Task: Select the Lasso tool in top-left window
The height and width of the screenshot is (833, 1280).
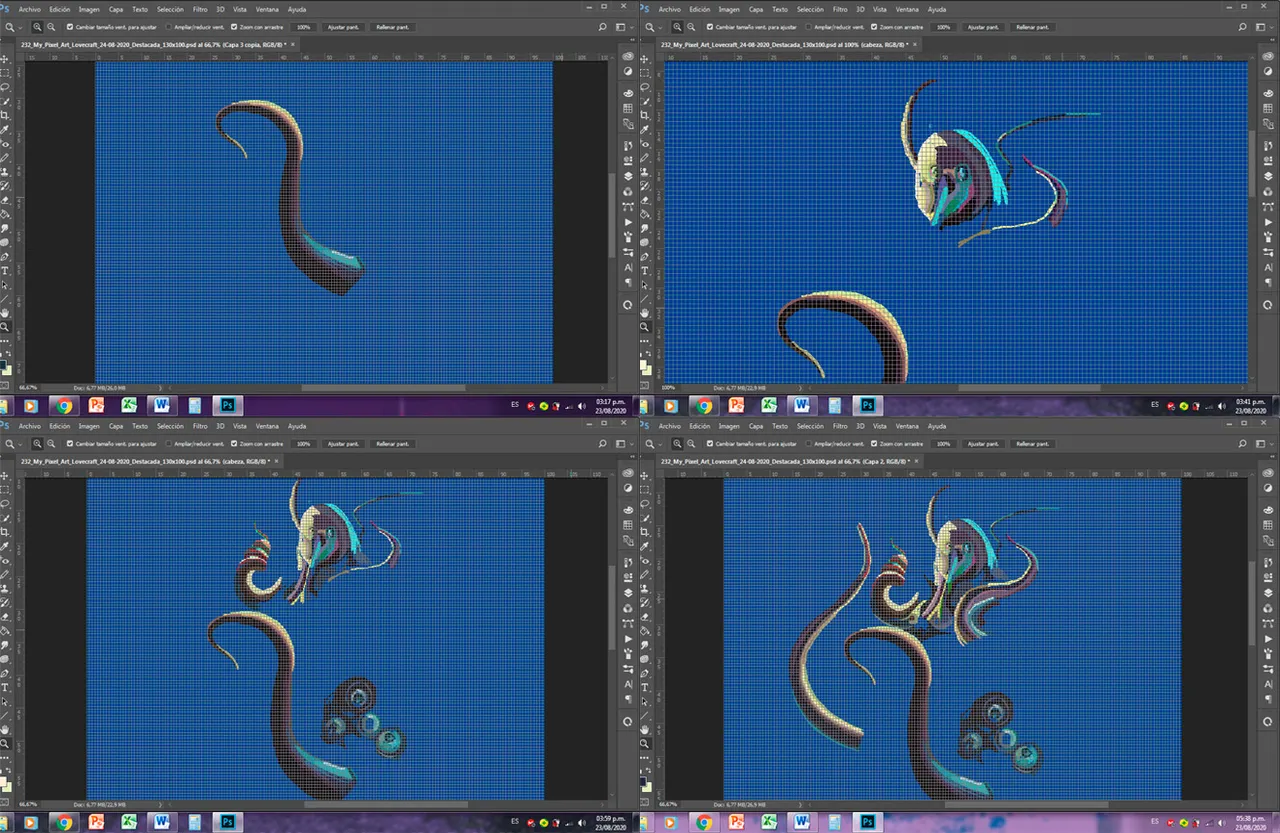Action: point(5,87)
